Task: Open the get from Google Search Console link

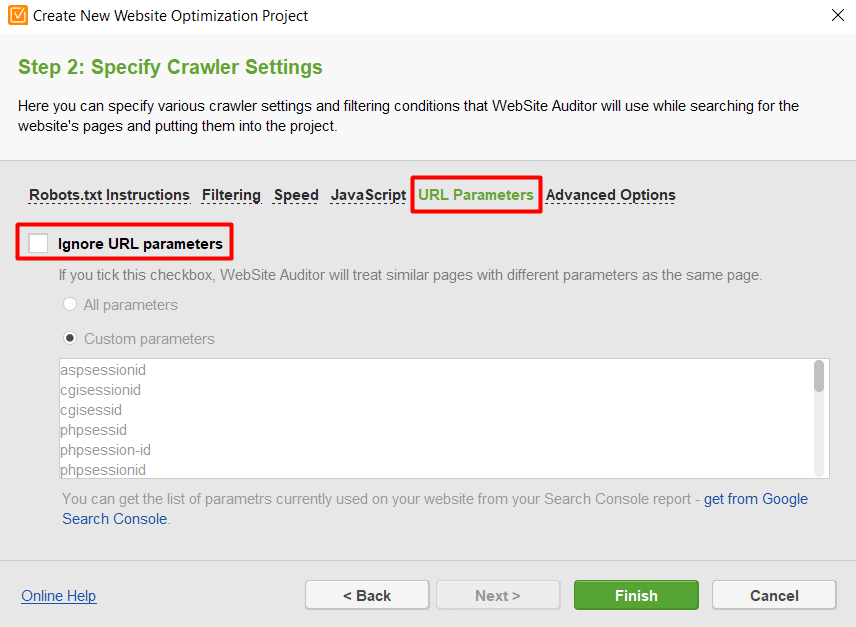Action: click(756, 499)
